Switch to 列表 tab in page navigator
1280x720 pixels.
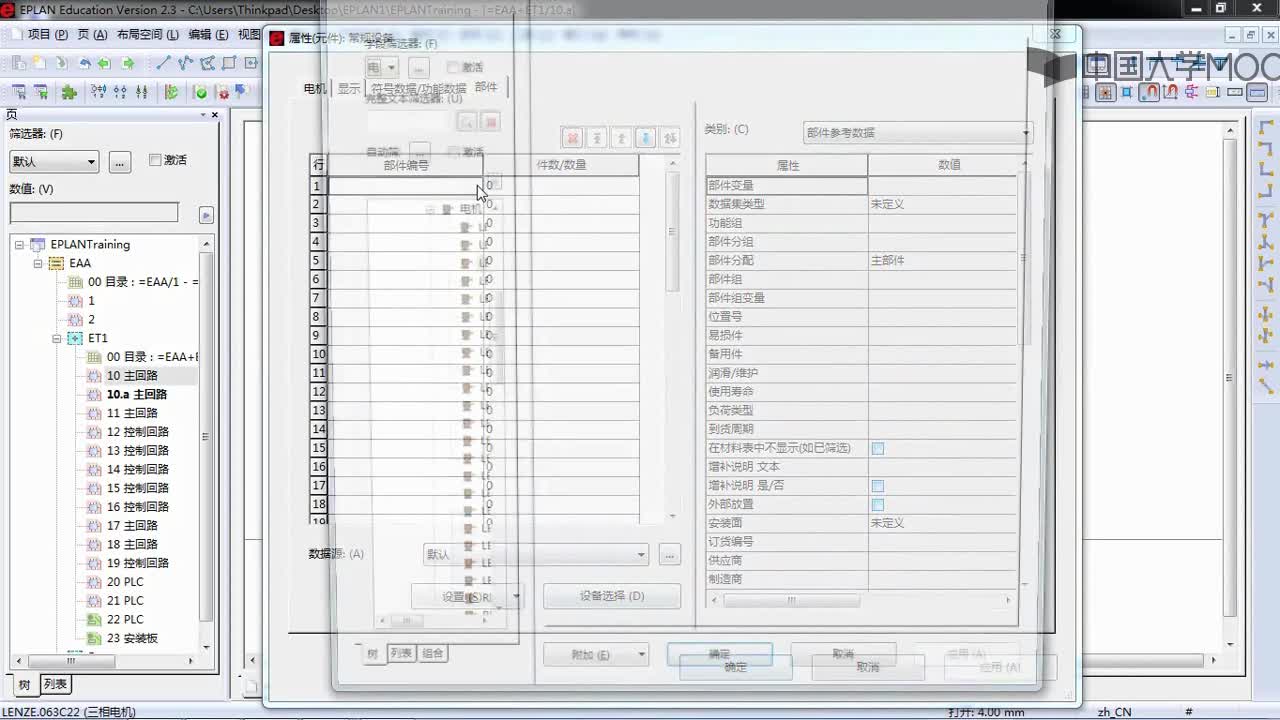(55, 684)
